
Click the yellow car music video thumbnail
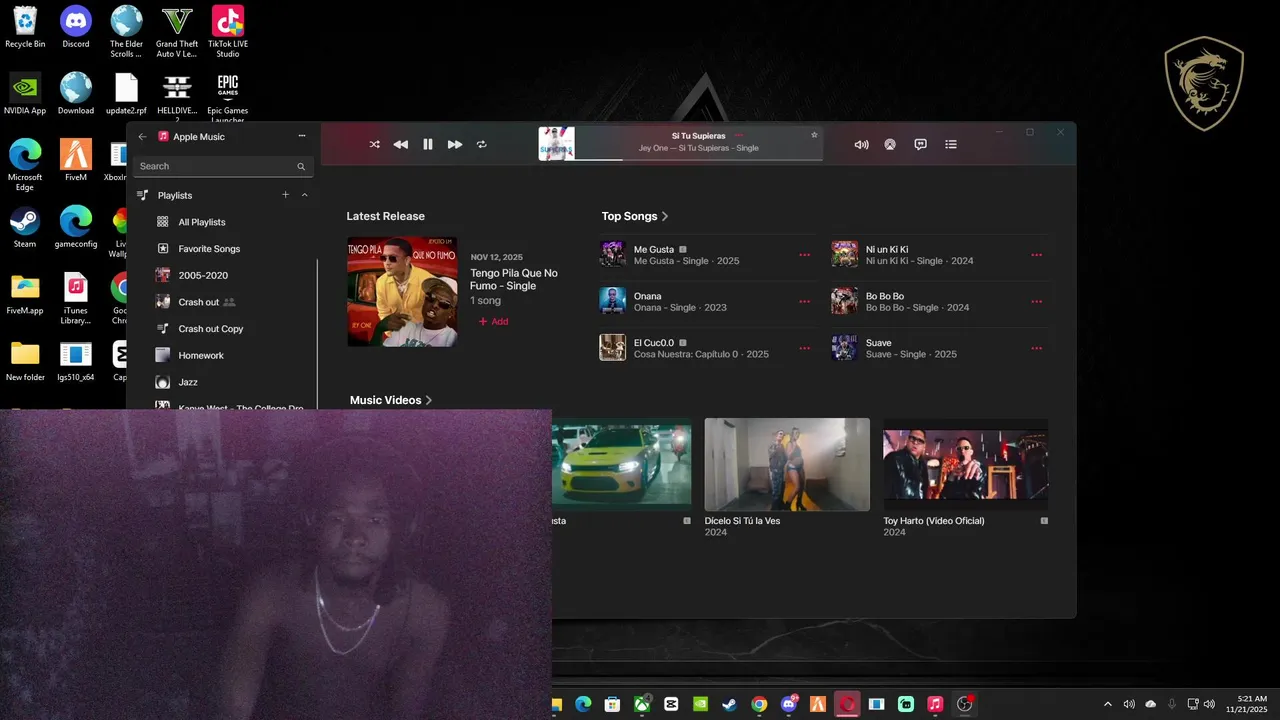[x=621, y=464]
